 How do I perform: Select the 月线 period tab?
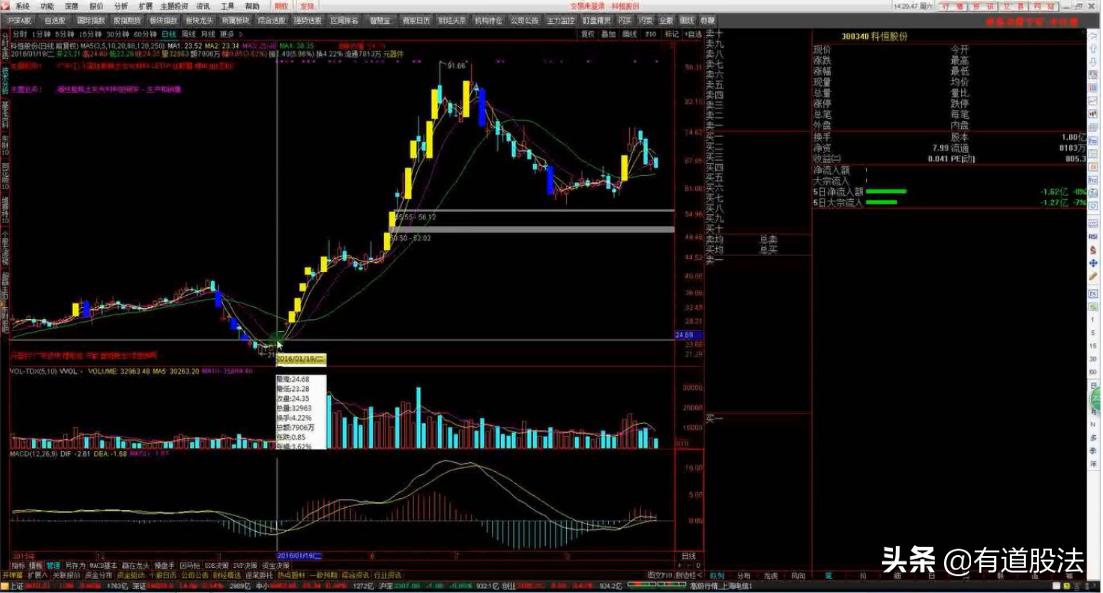pos(208,34)
